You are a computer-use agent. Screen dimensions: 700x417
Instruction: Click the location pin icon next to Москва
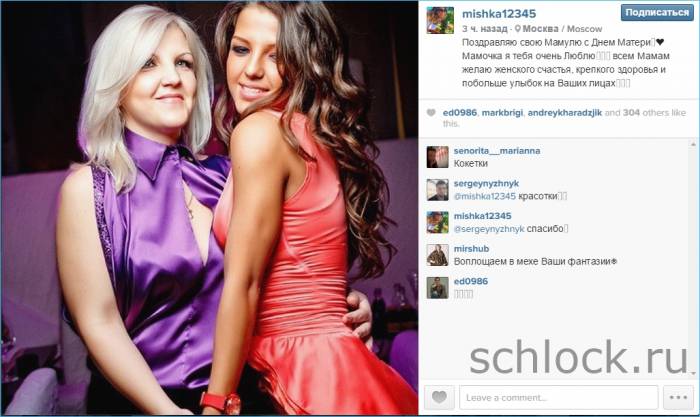(x=518, y=29)
